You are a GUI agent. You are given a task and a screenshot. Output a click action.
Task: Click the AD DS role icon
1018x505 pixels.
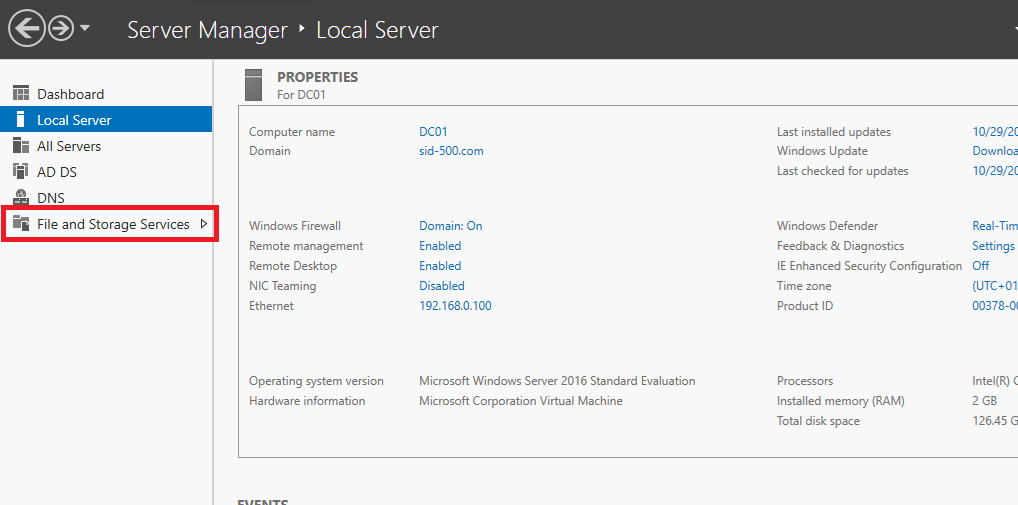click(21, 172)
